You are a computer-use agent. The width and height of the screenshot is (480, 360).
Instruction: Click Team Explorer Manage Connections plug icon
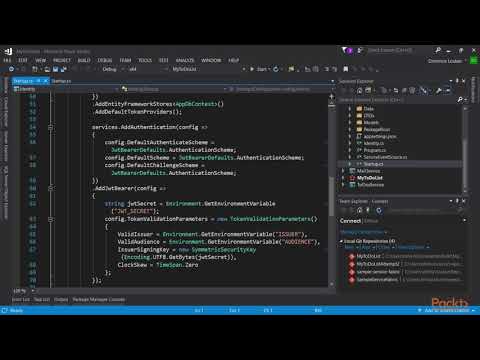[x=368, y=210]
